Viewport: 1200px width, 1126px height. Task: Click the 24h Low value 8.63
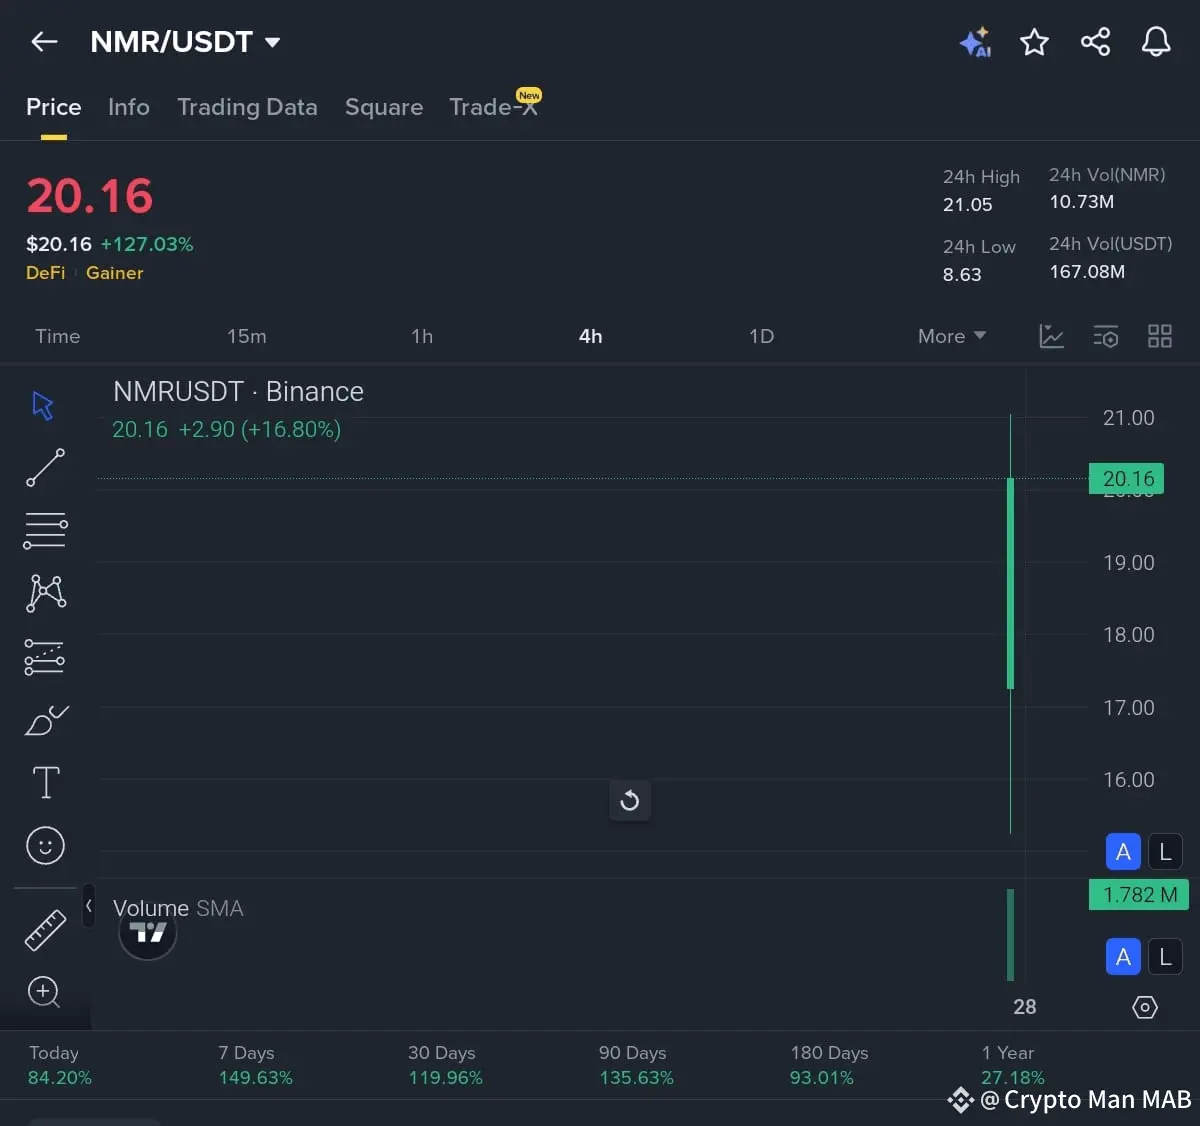tap(962, 275)
